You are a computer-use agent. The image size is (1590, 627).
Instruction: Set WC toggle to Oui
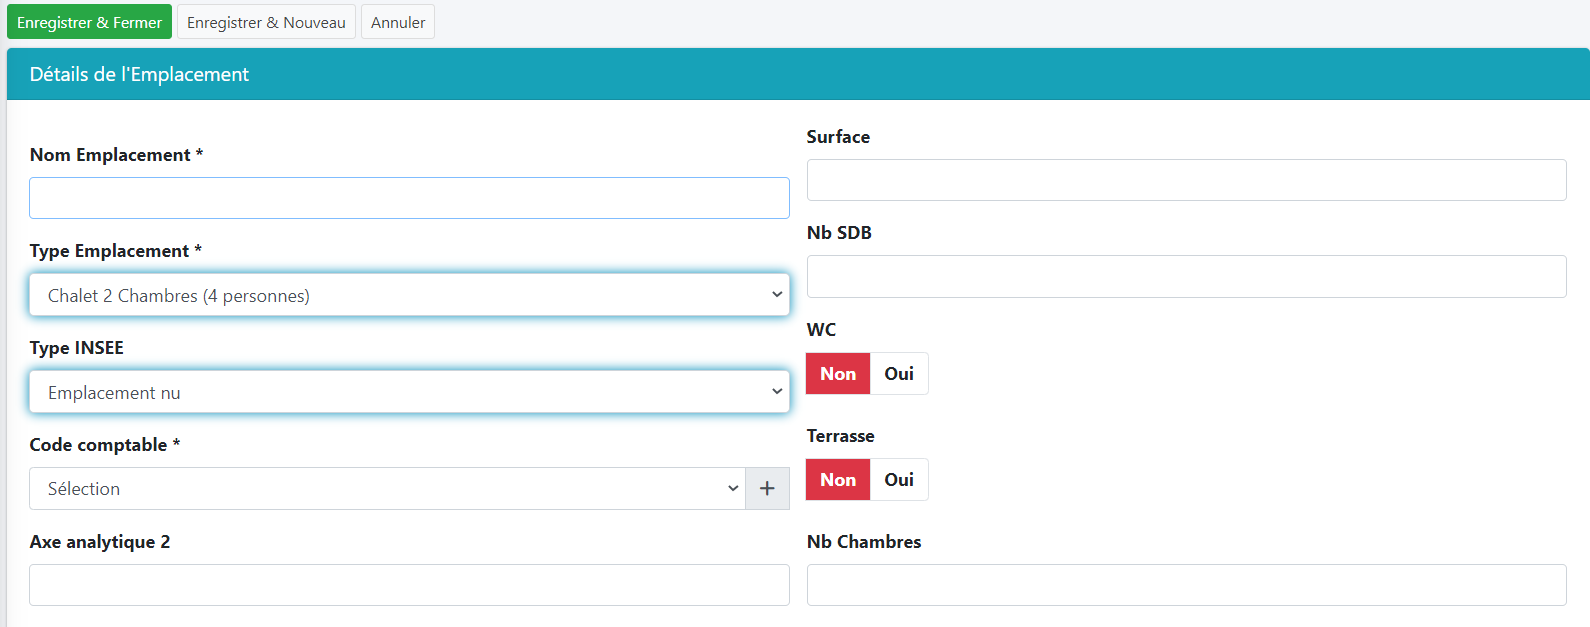[898, 374]
